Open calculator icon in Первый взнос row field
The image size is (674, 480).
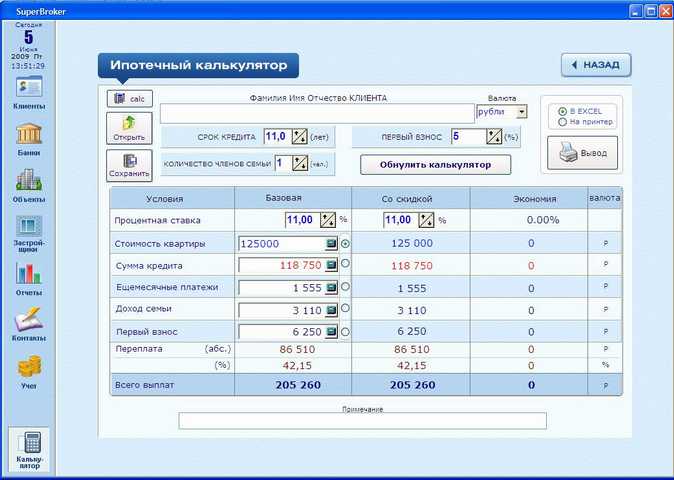[331, 332]
